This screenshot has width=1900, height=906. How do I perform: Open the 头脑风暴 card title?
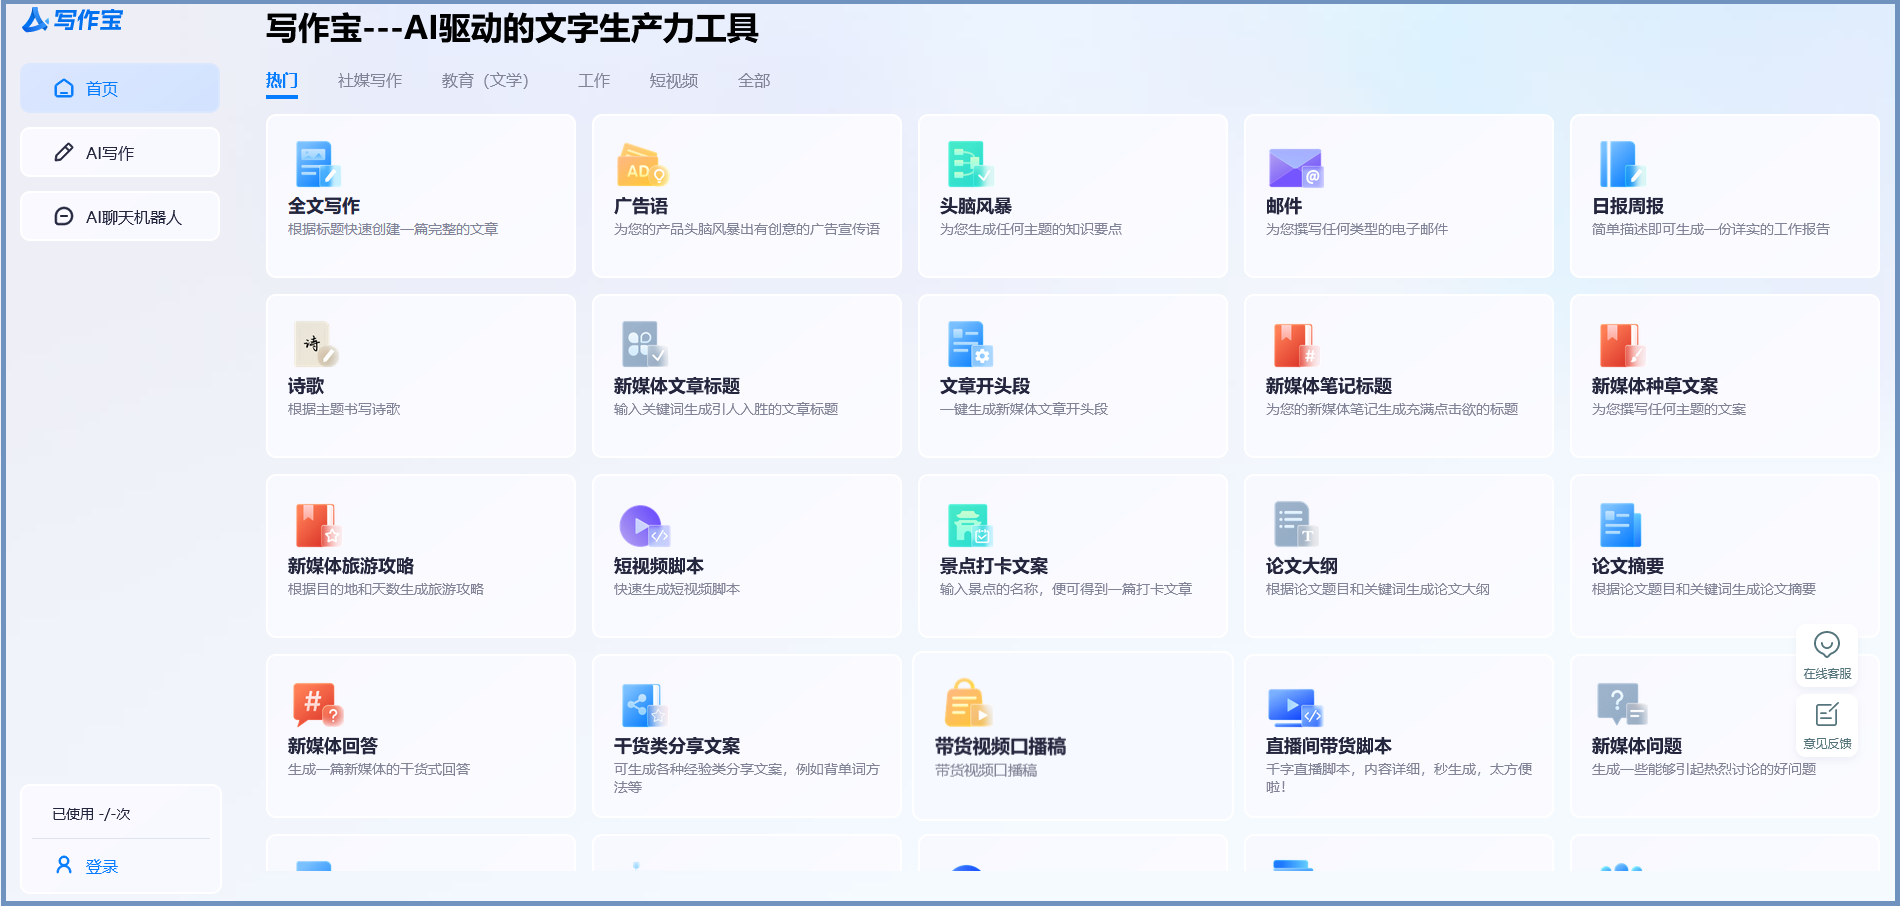(x=976, y=206)
